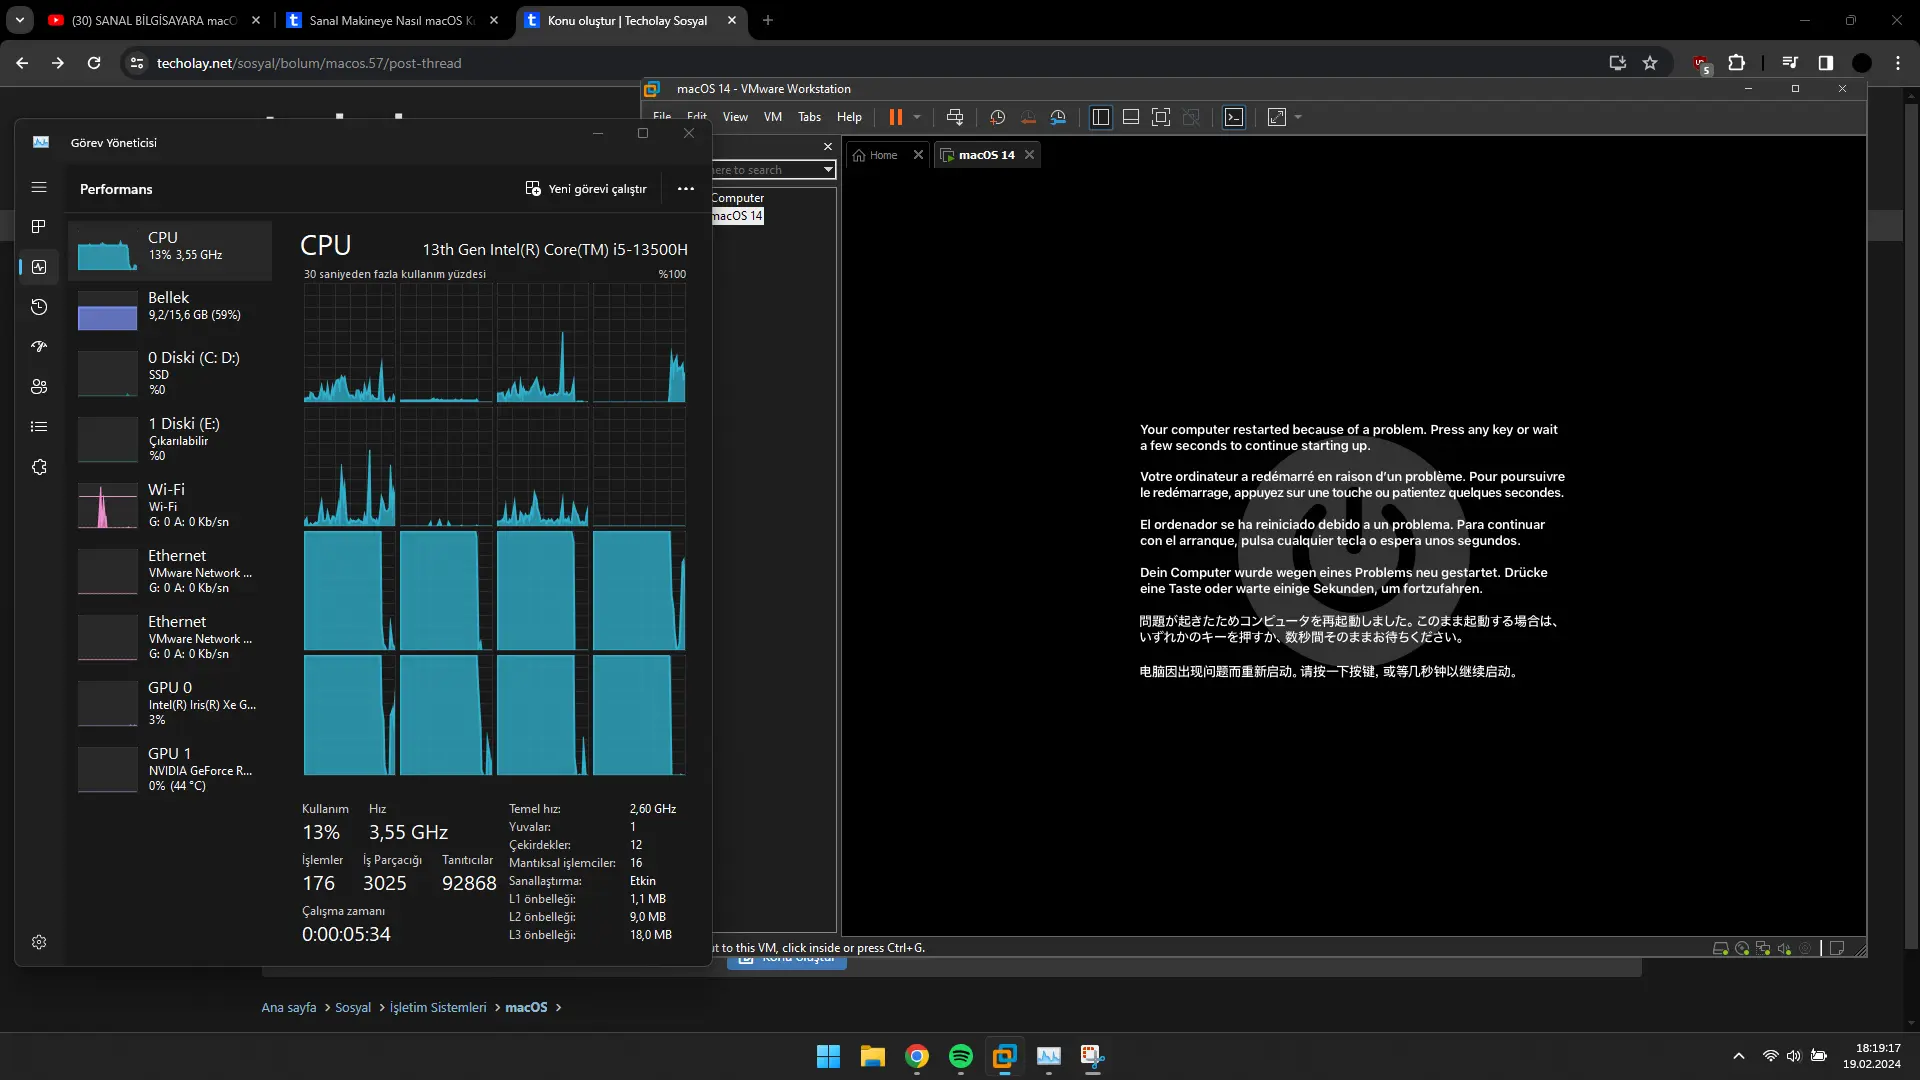Open the three-dot more options in Task Manager
This screenshot has height=1080, width=1920.
(685, 189)
